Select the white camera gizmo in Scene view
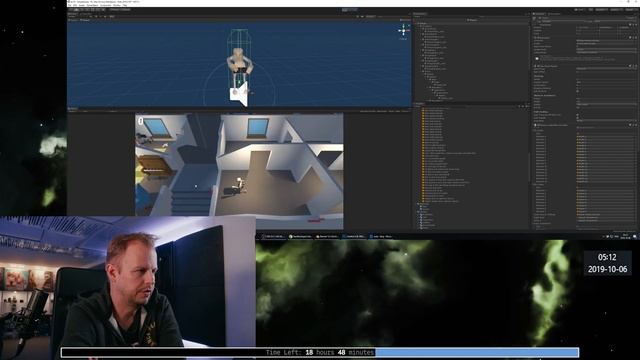 (239, 94)
